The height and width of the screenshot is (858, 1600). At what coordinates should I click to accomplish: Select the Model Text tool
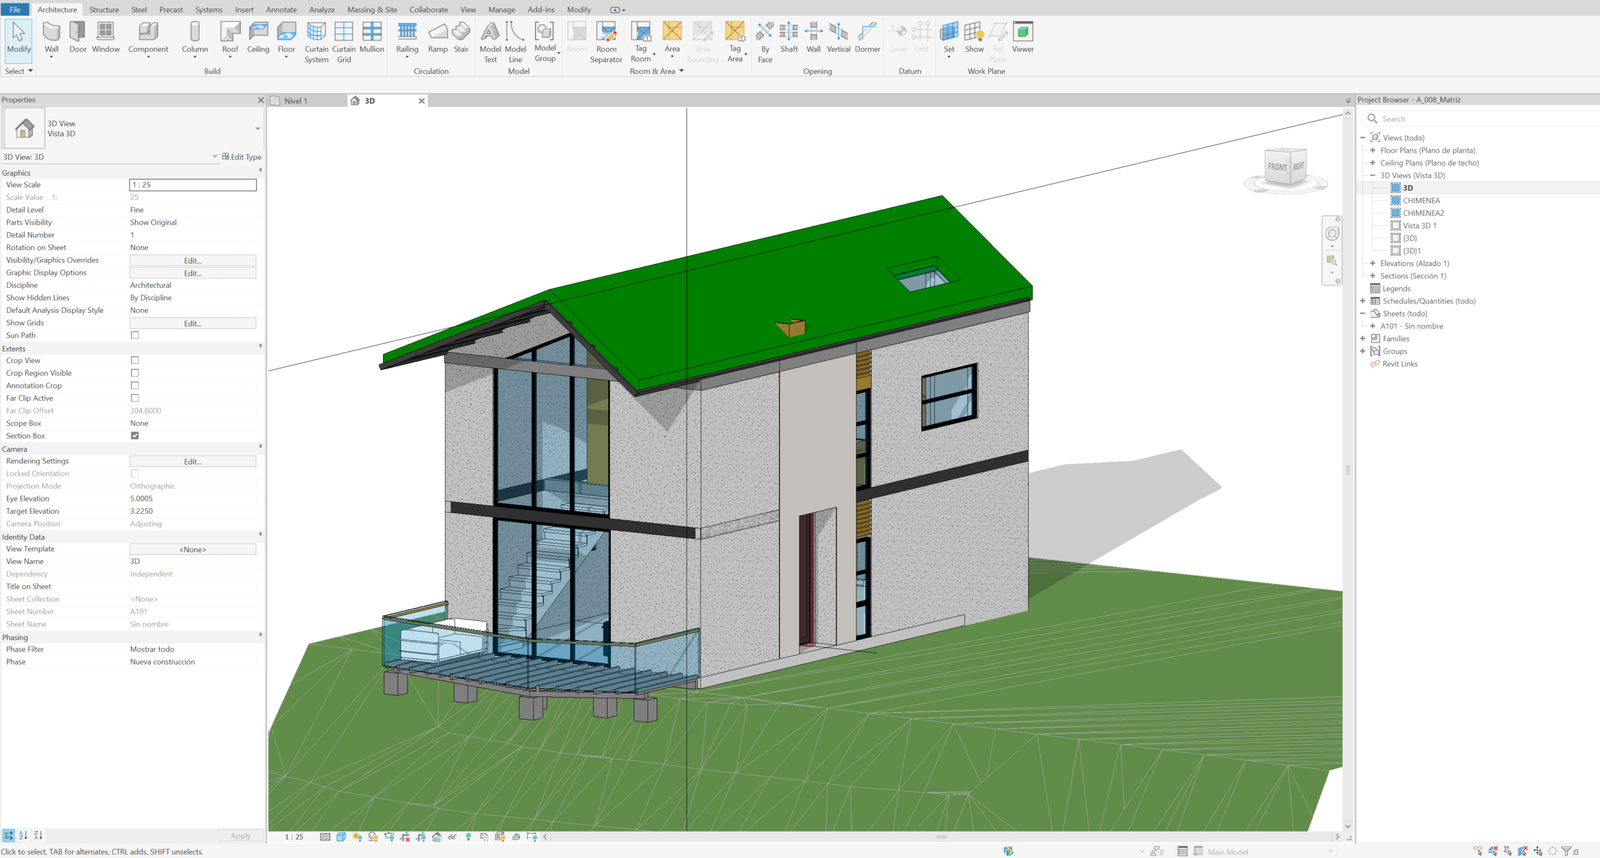click(490, 42)
